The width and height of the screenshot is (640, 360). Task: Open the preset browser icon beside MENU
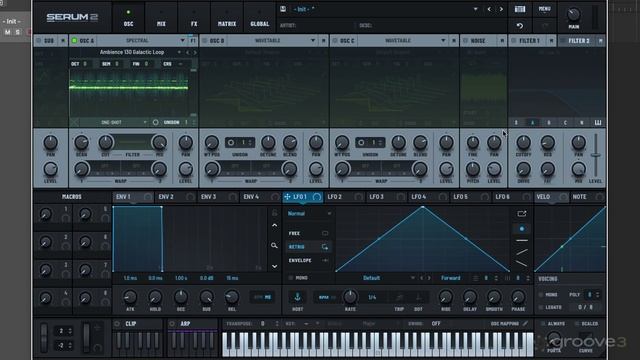[x=520, y=9]
